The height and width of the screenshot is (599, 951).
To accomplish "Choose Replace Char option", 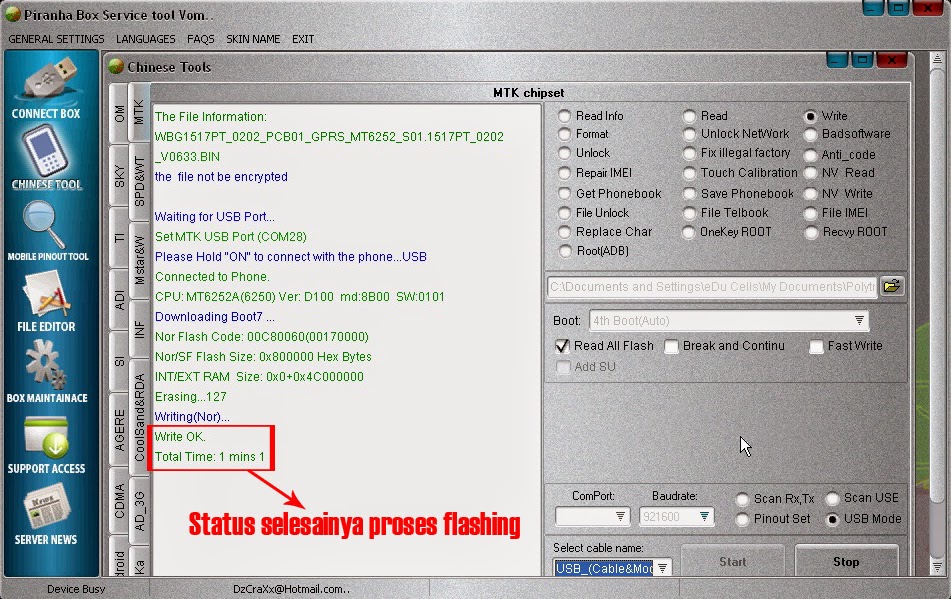I will pyautogui.click(x=565, y=232).
